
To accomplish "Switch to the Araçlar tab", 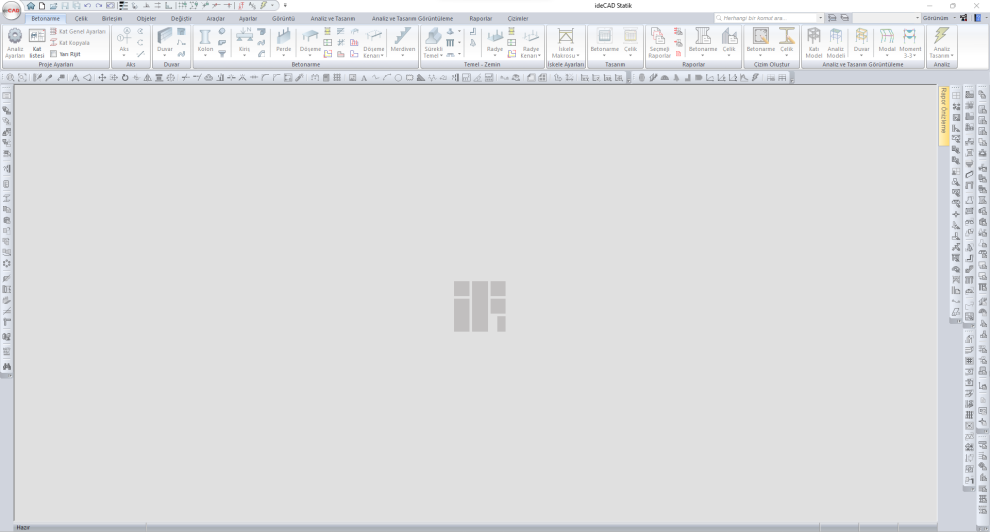I will [x=215, y=18].
